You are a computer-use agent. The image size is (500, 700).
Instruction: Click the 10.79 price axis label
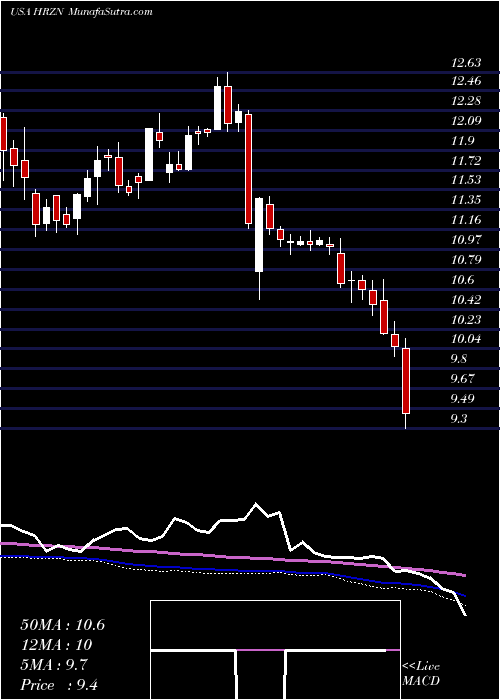(466, 260)
